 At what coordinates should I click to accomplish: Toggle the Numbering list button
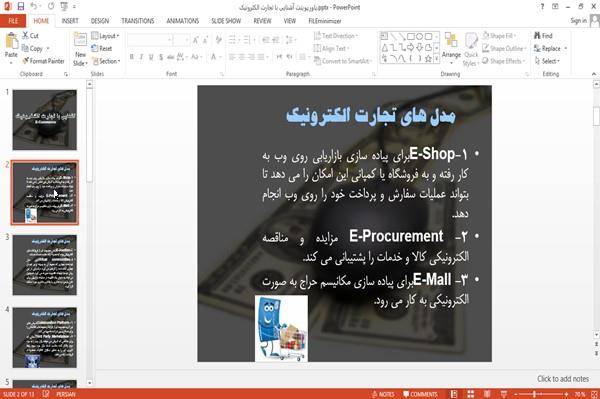248,39
